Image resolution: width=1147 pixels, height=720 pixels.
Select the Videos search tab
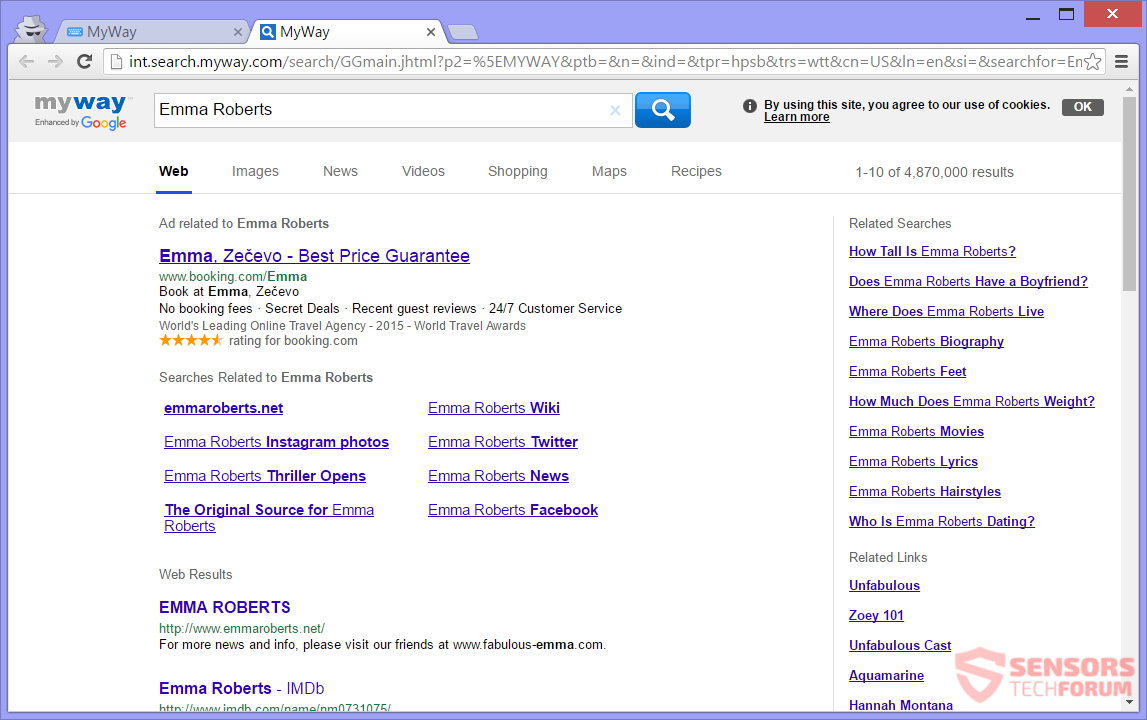pyautogui.click(x=423, y=171)
